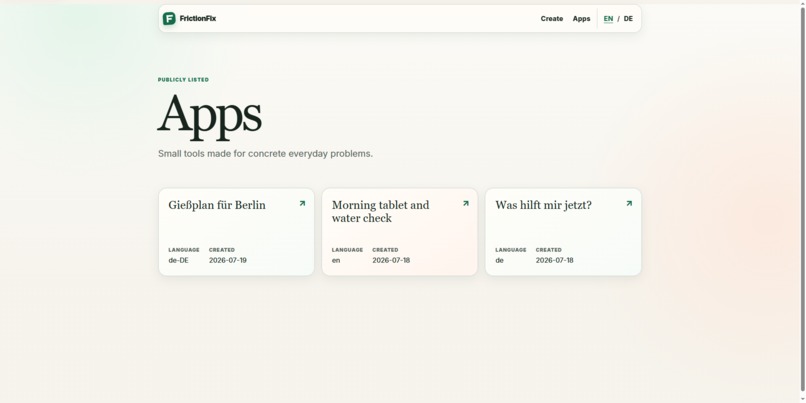Click the FrictionFix green logo icon
This screenshot has height=403, width=806.
(169, 19)
